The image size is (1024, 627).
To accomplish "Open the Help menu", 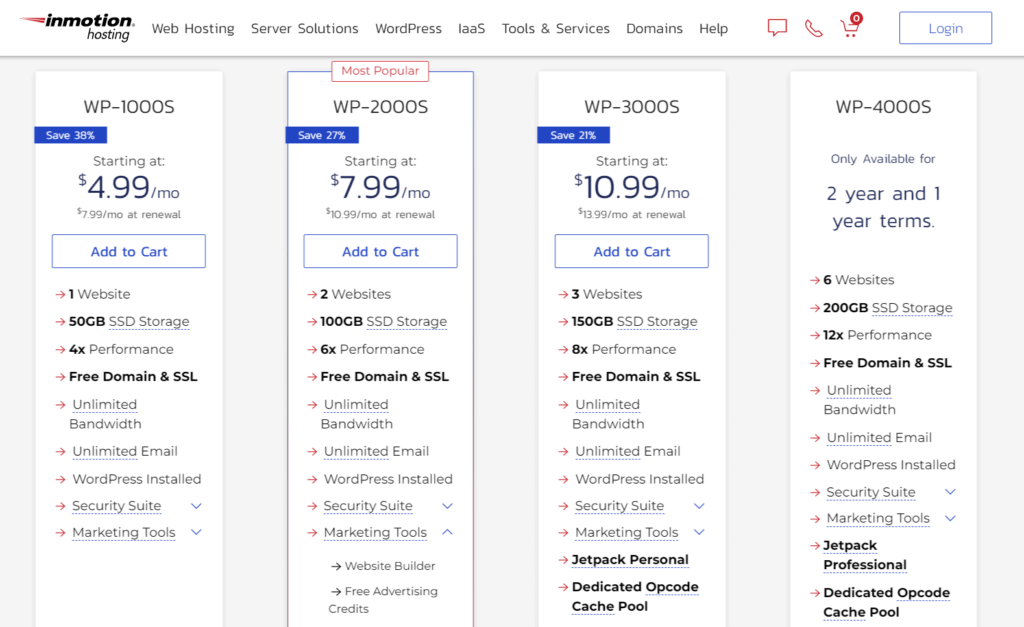I will coord(713,29).
